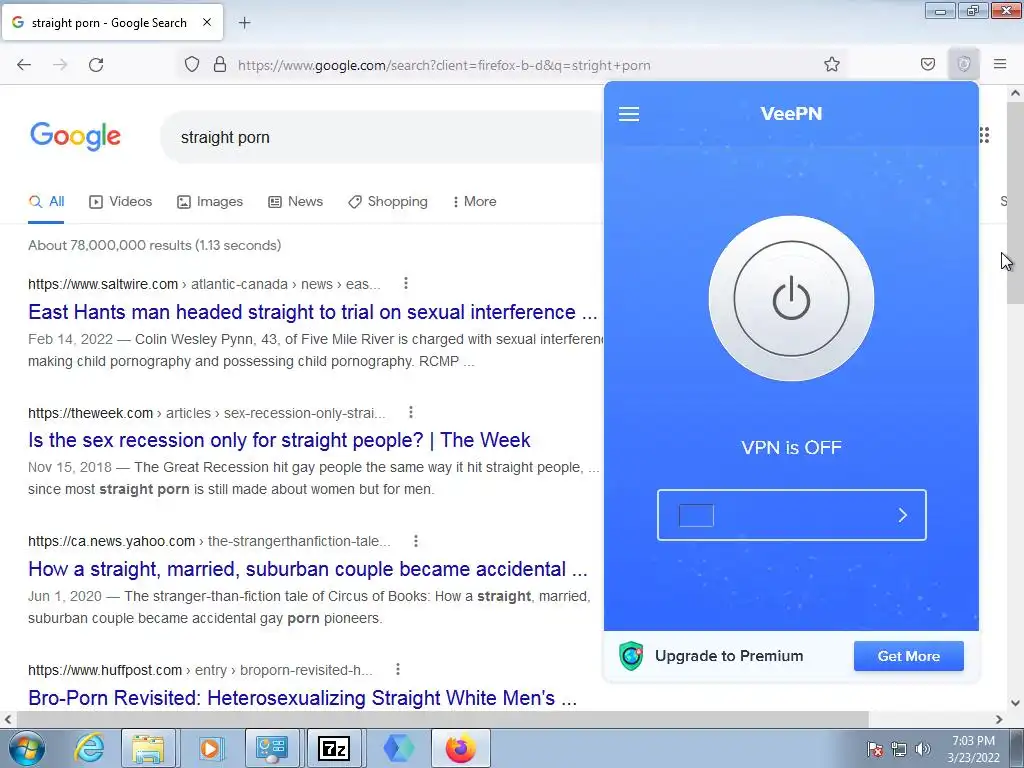
Task: Switch to the Videos results tab
Action: click(x=120, y=202)
